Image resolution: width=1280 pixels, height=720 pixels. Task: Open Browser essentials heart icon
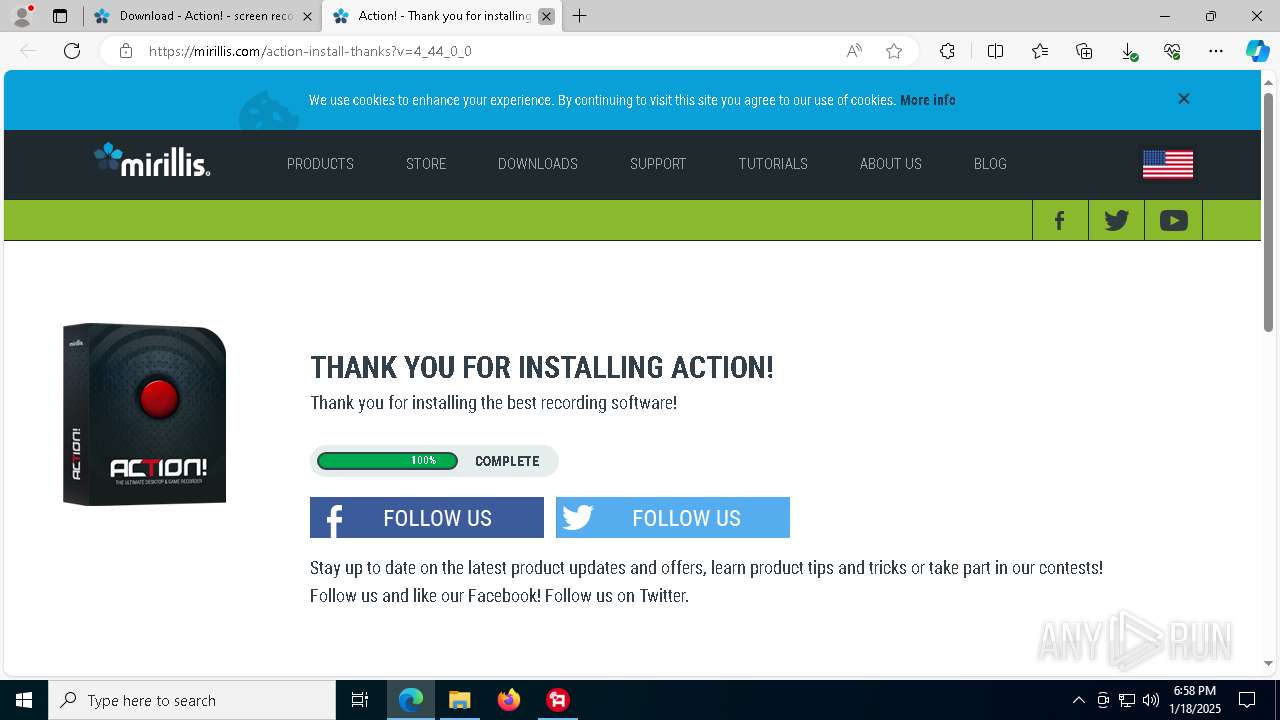click(x=1172, y=51)
